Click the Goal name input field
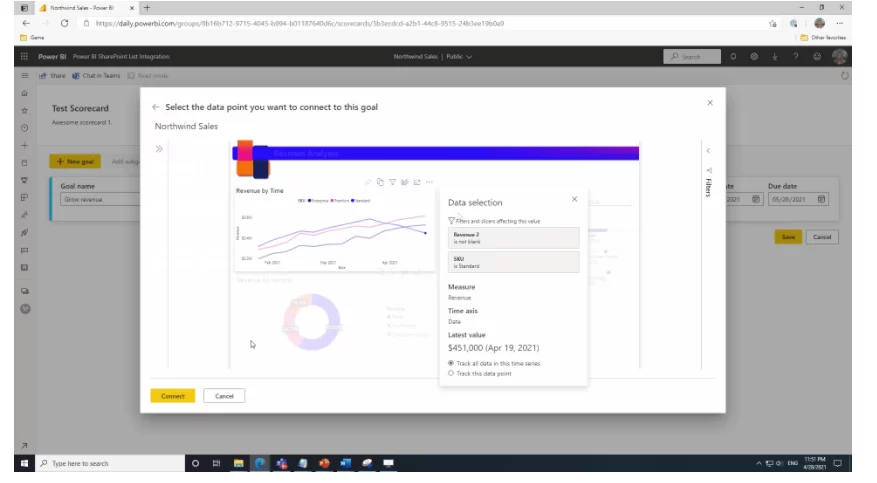Screen dimensions: 877x483 (x=100, y=199)
